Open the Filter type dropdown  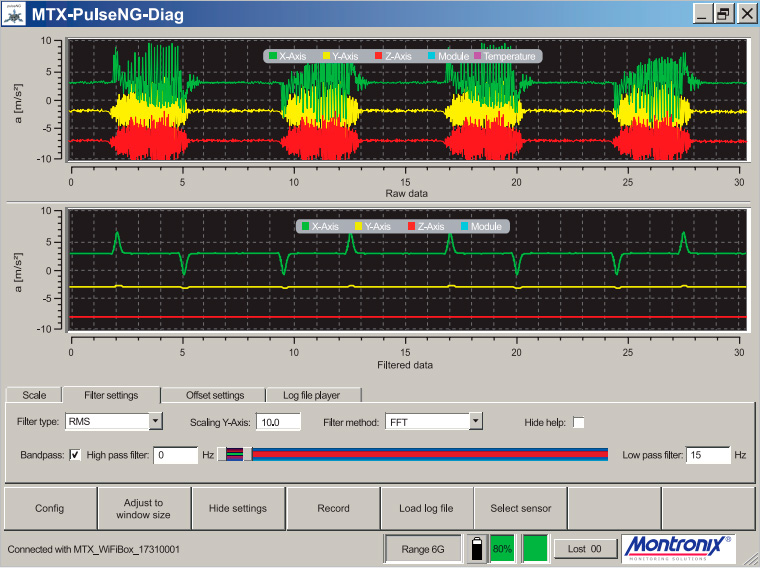[x=155, y=422]
